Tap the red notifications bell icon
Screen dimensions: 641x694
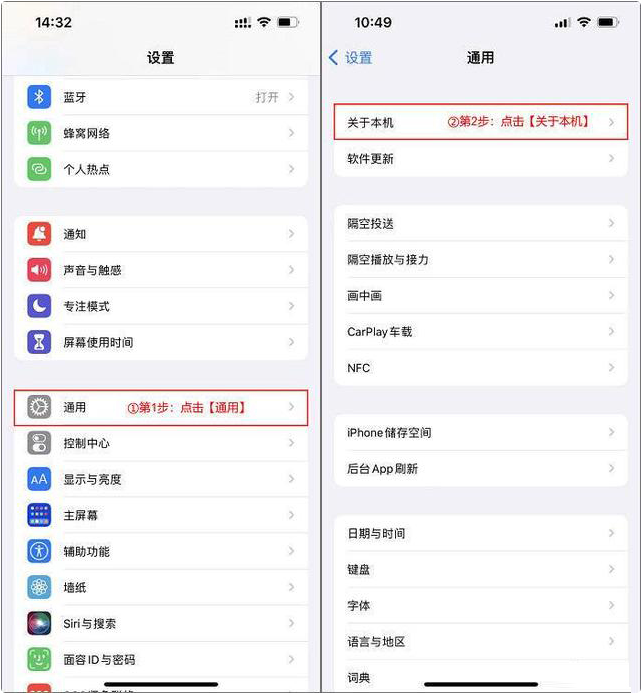39,234
